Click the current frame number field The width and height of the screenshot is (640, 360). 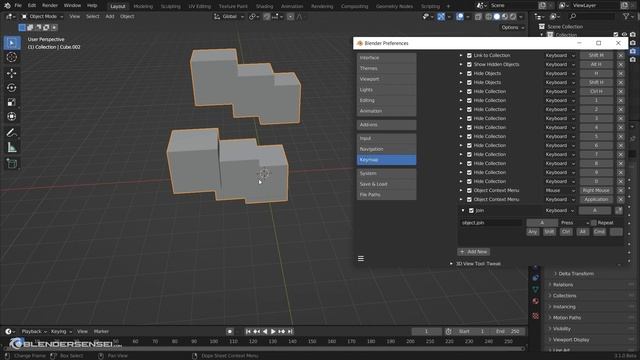[x=426, y=331]
